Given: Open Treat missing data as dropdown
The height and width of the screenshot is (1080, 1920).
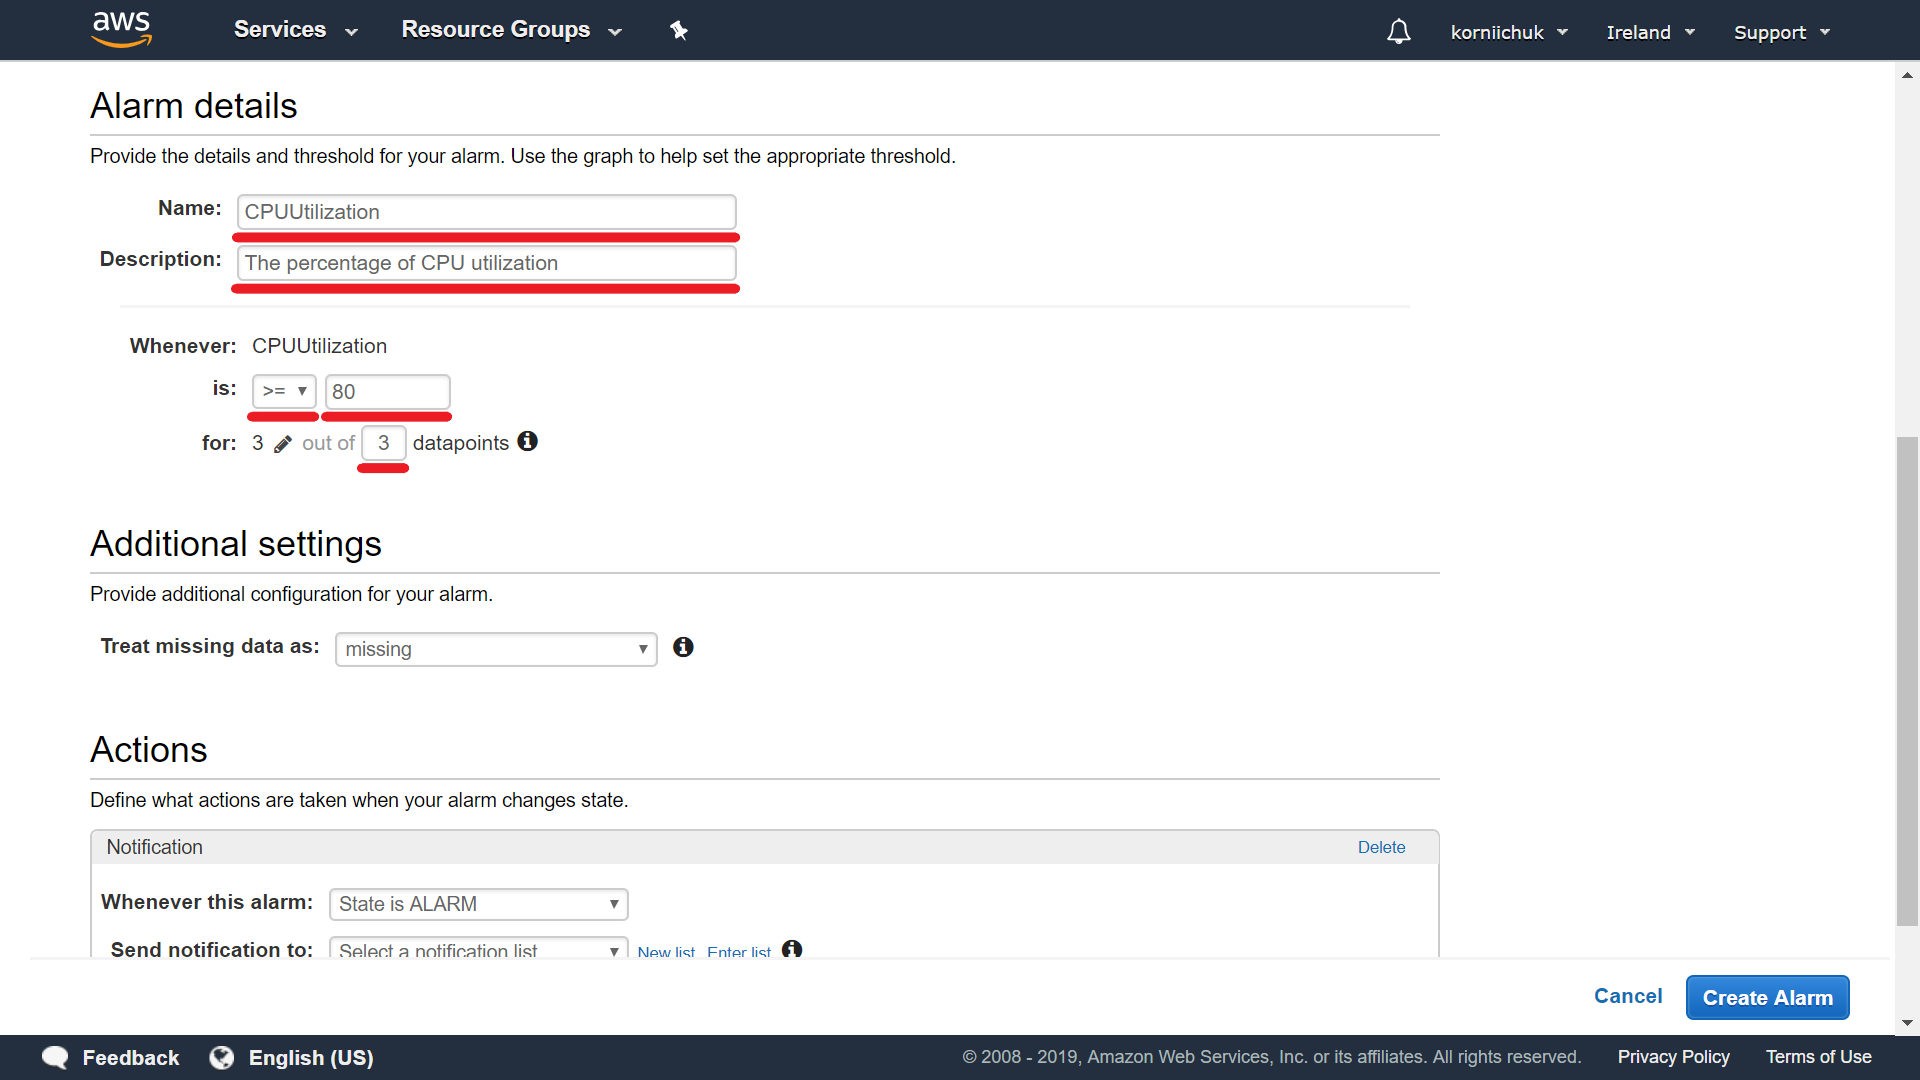Looking at the screenshot, I should [x=496, y=649].
